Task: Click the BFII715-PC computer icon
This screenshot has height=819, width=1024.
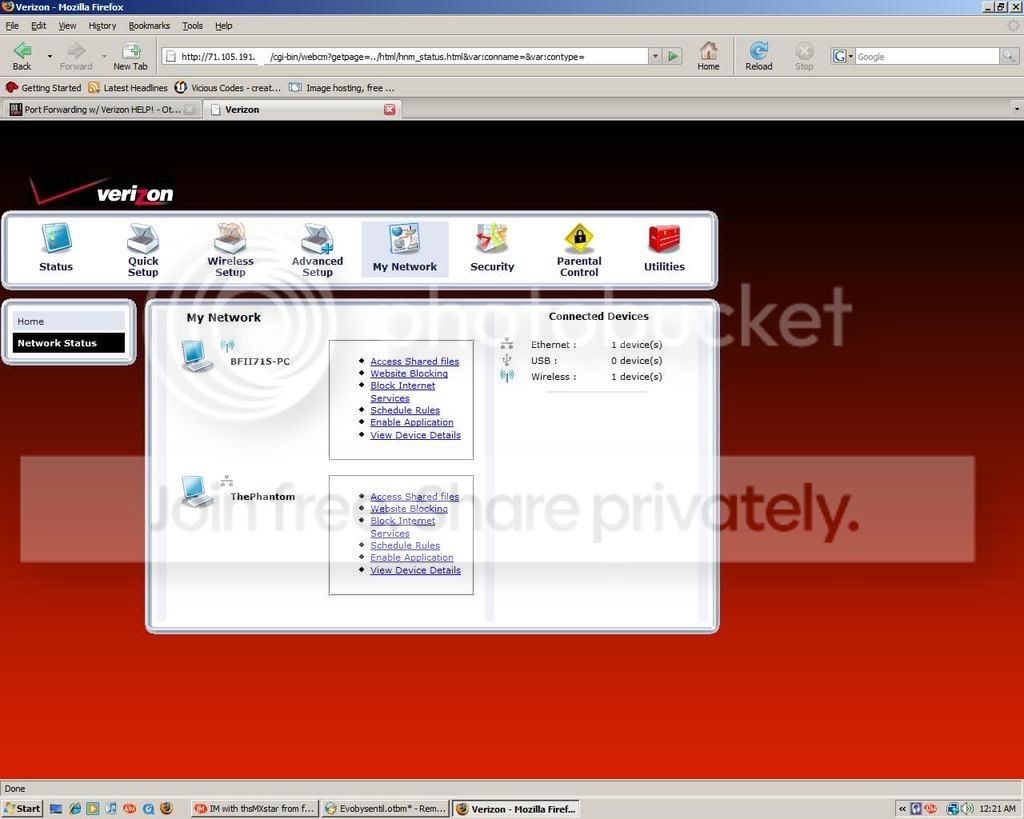Action: pos(197,356)
